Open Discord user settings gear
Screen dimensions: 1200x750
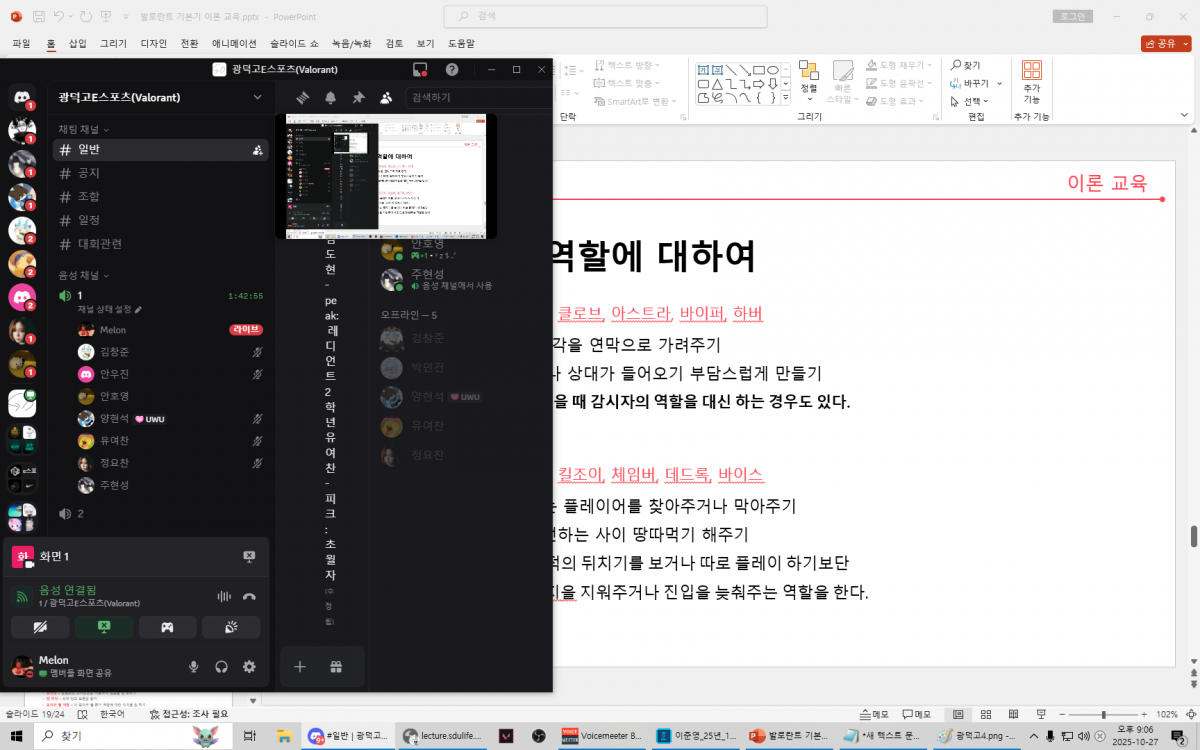249,667
